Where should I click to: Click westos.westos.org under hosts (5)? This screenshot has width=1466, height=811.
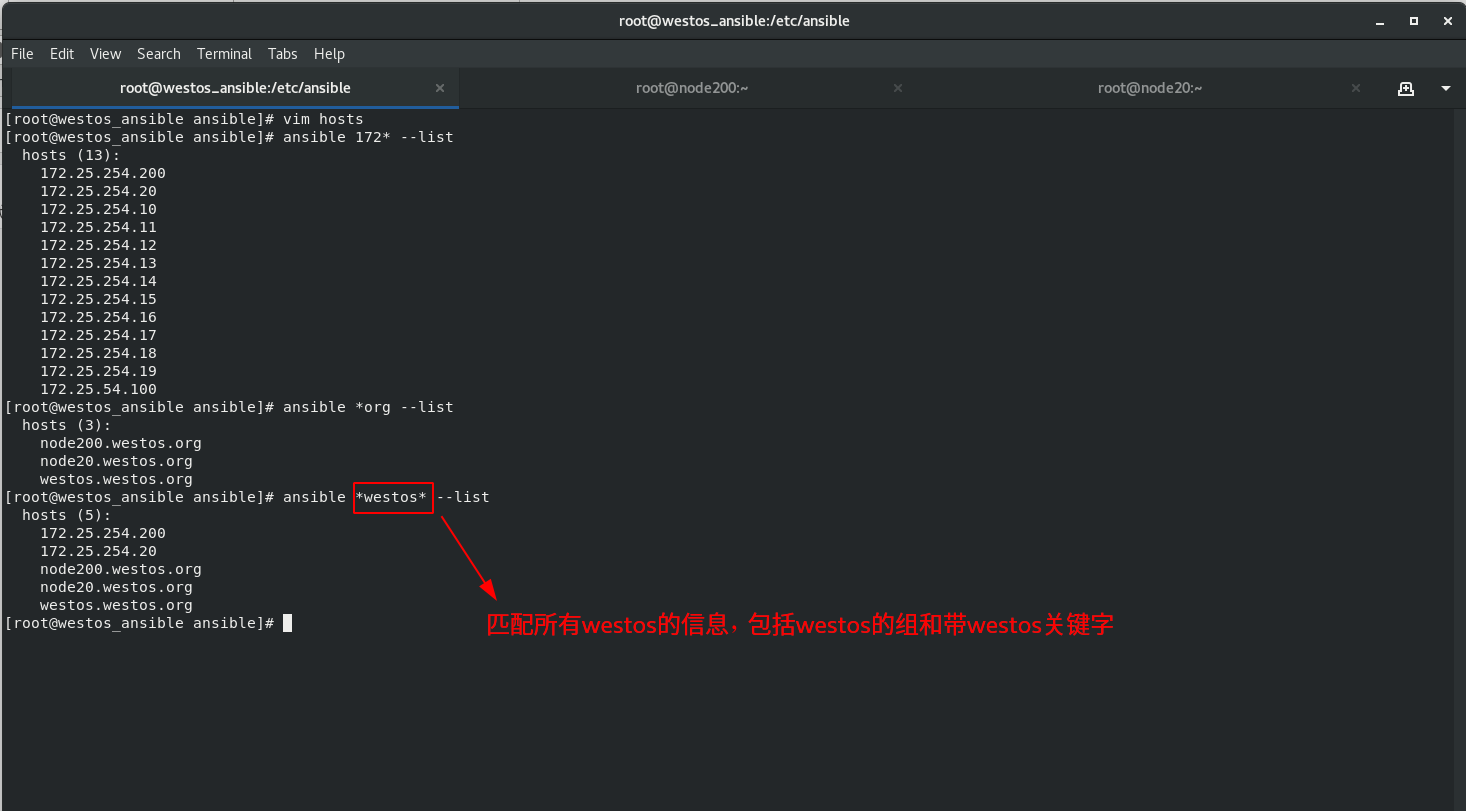point(116,605)
